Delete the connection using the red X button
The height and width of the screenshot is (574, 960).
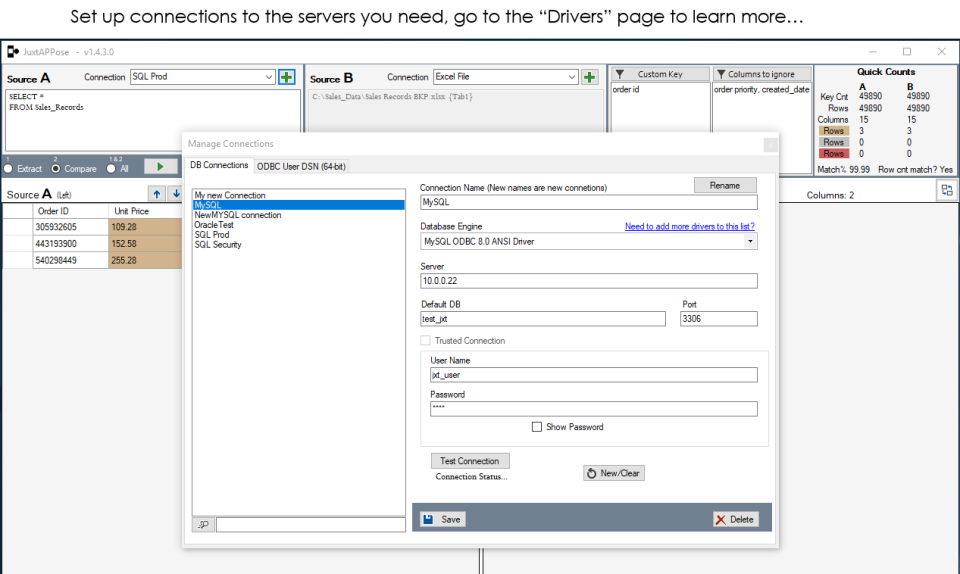click(x=735, y=519)
